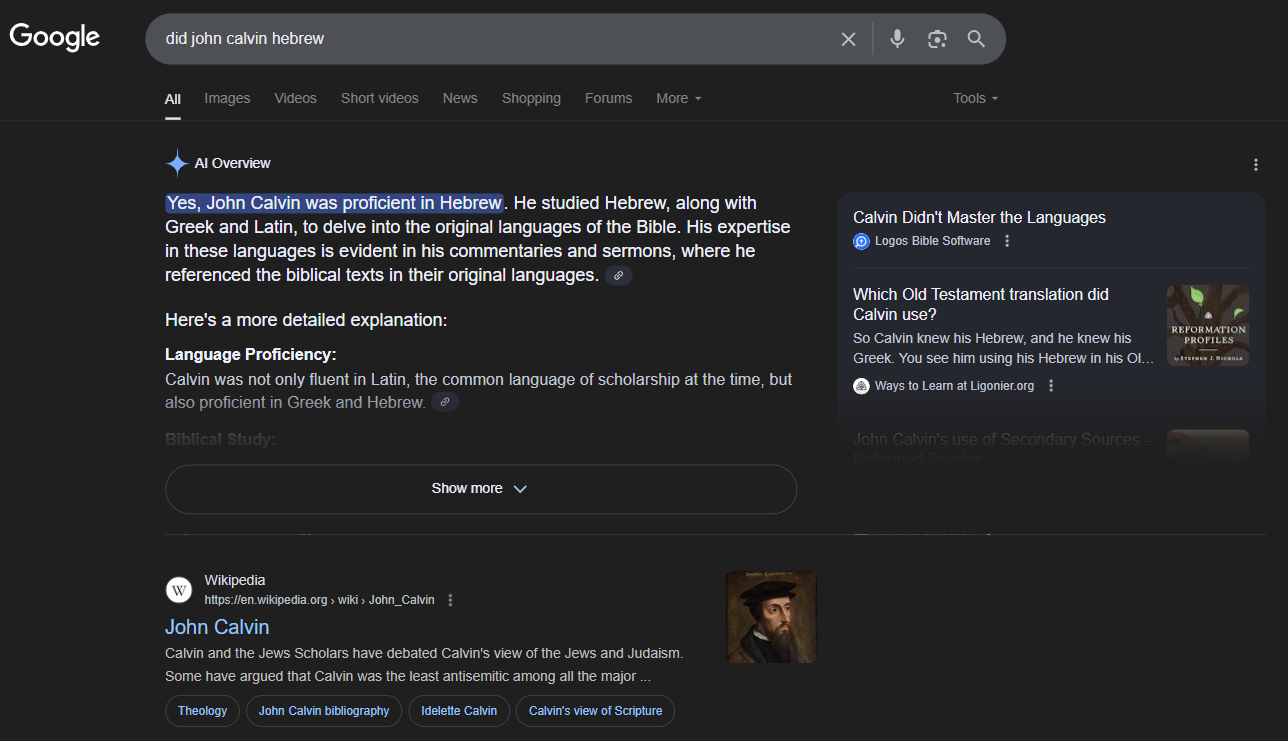Open three-dot menu beside Ways to Learn at Ligonier.org

point(1051,386)
